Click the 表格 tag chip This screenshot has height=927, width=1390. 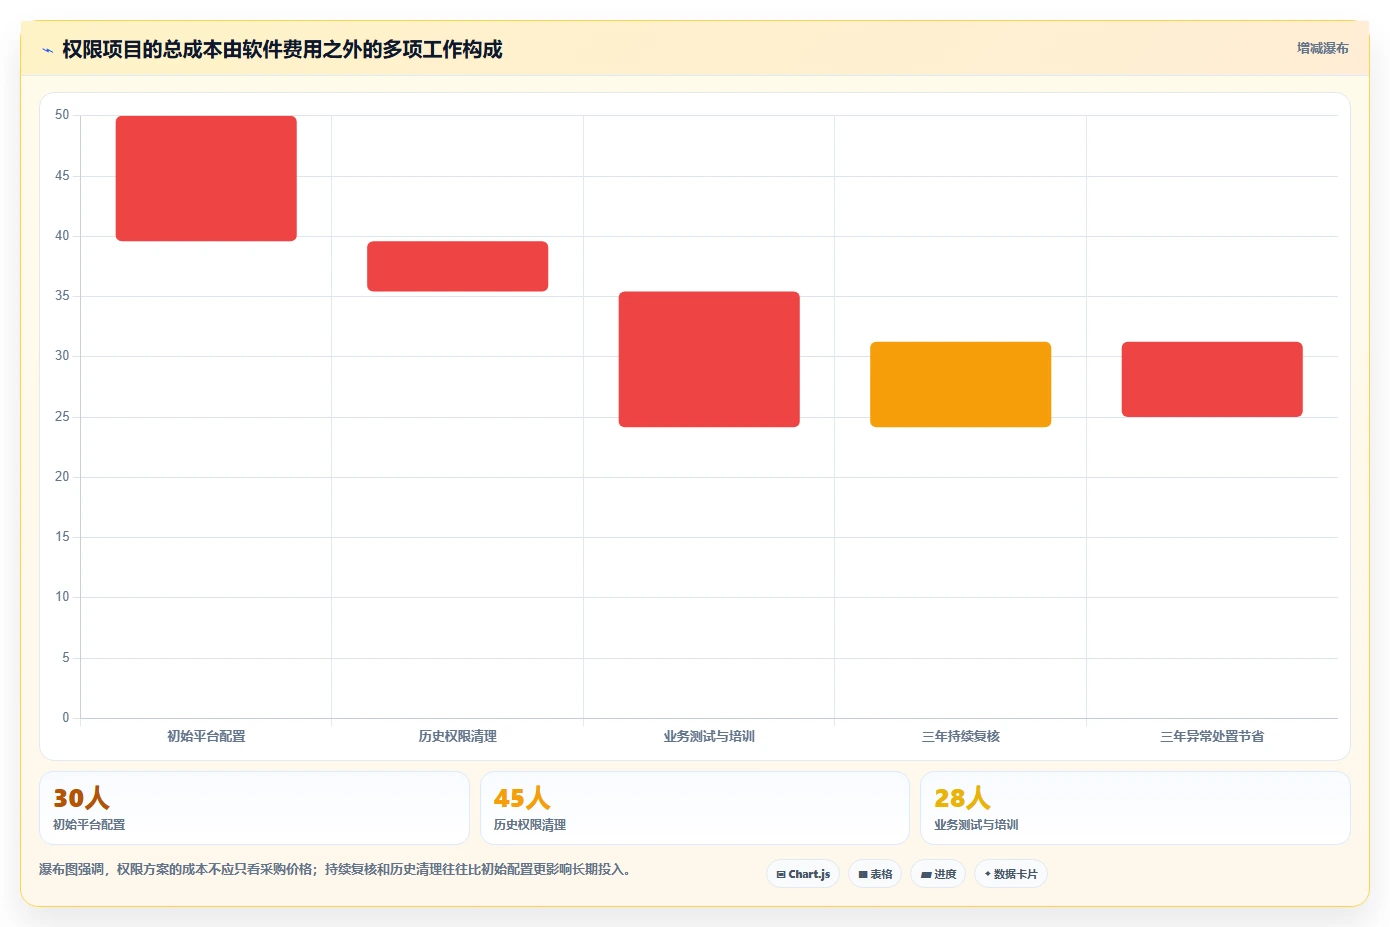point(875,874)
